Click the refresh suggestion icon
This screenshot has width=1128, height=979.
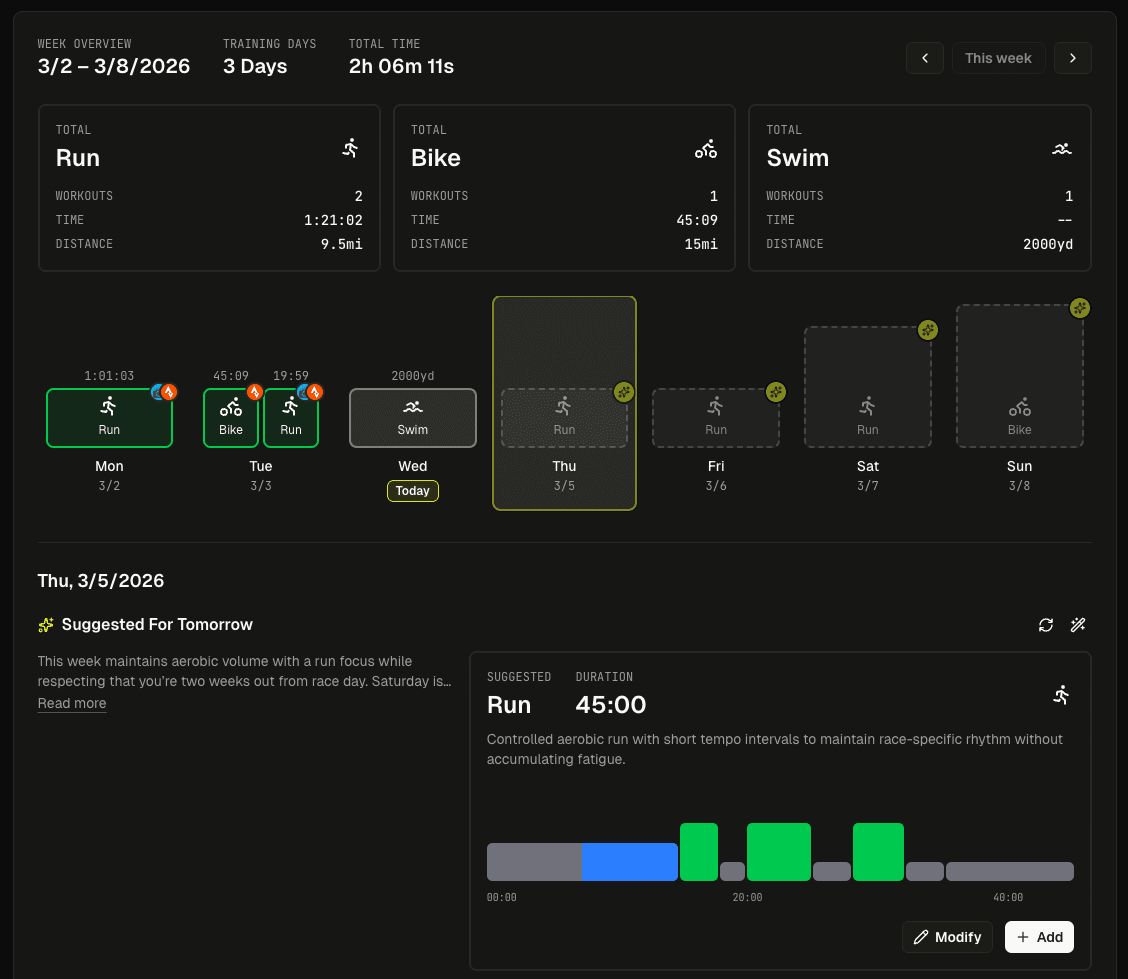point(1046,625)
